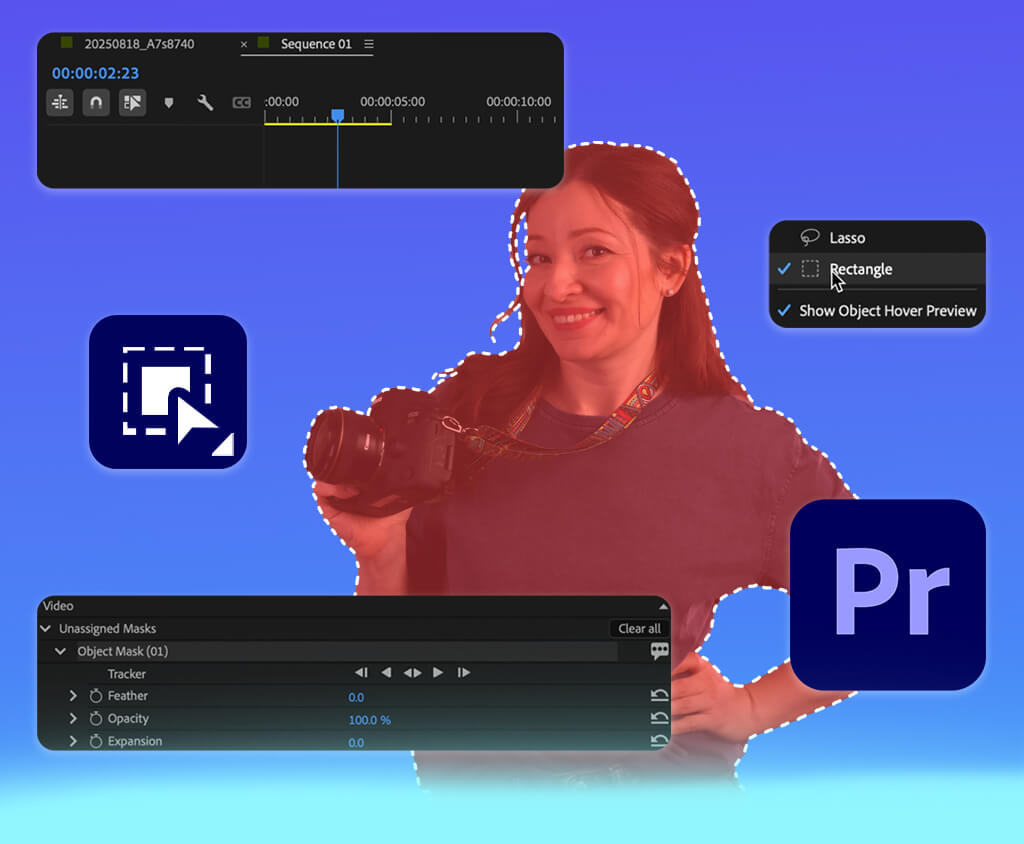Toggle the Feather stopwatch animation
The image size is (1024, 844).
pos(96,696)
